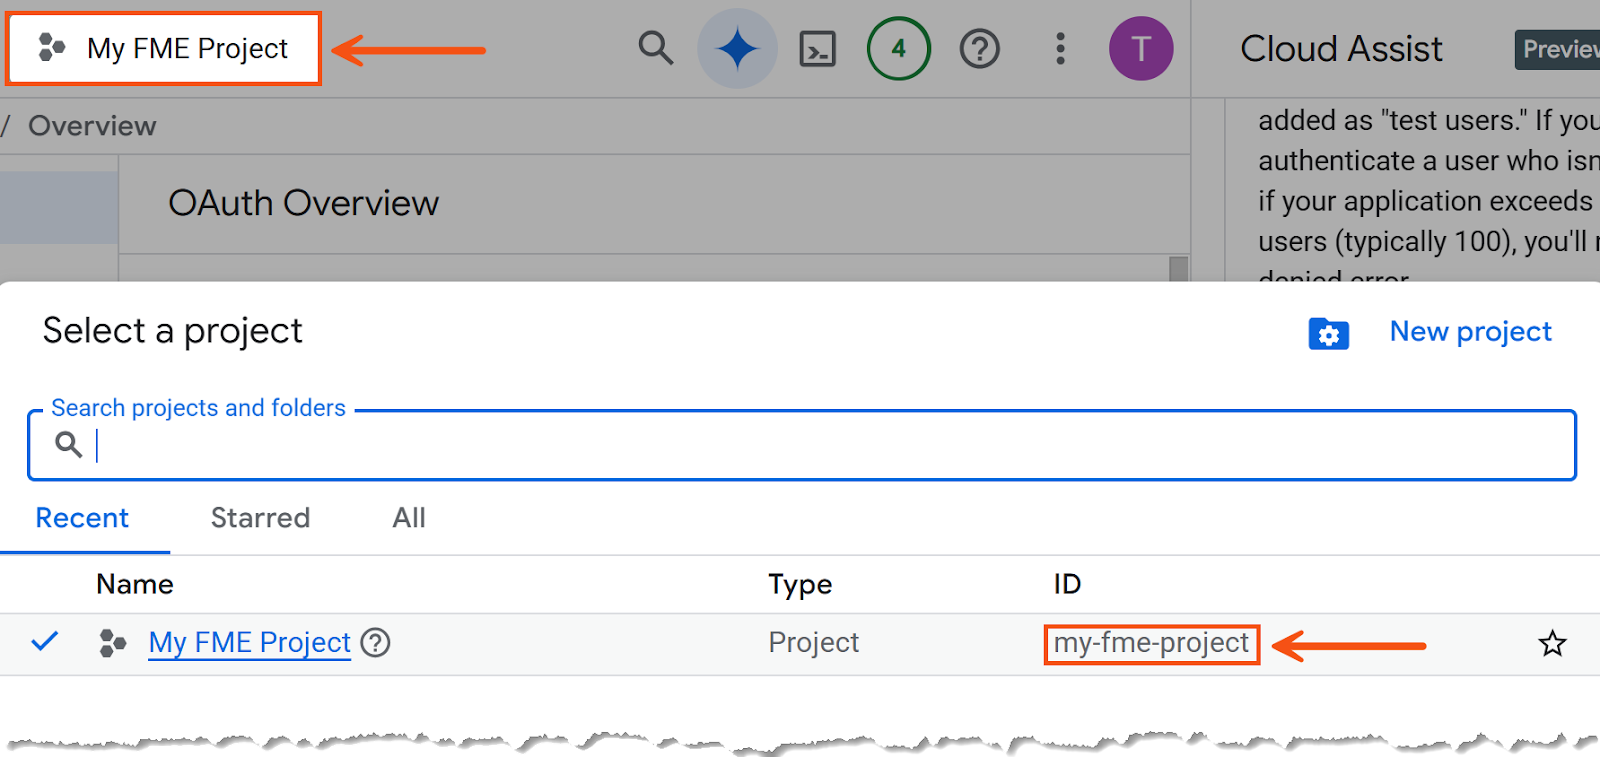This screenshot has width=1600, height=757.
Task: Click the Cloud Assist panel title
Action: (x=1341, y=48)
